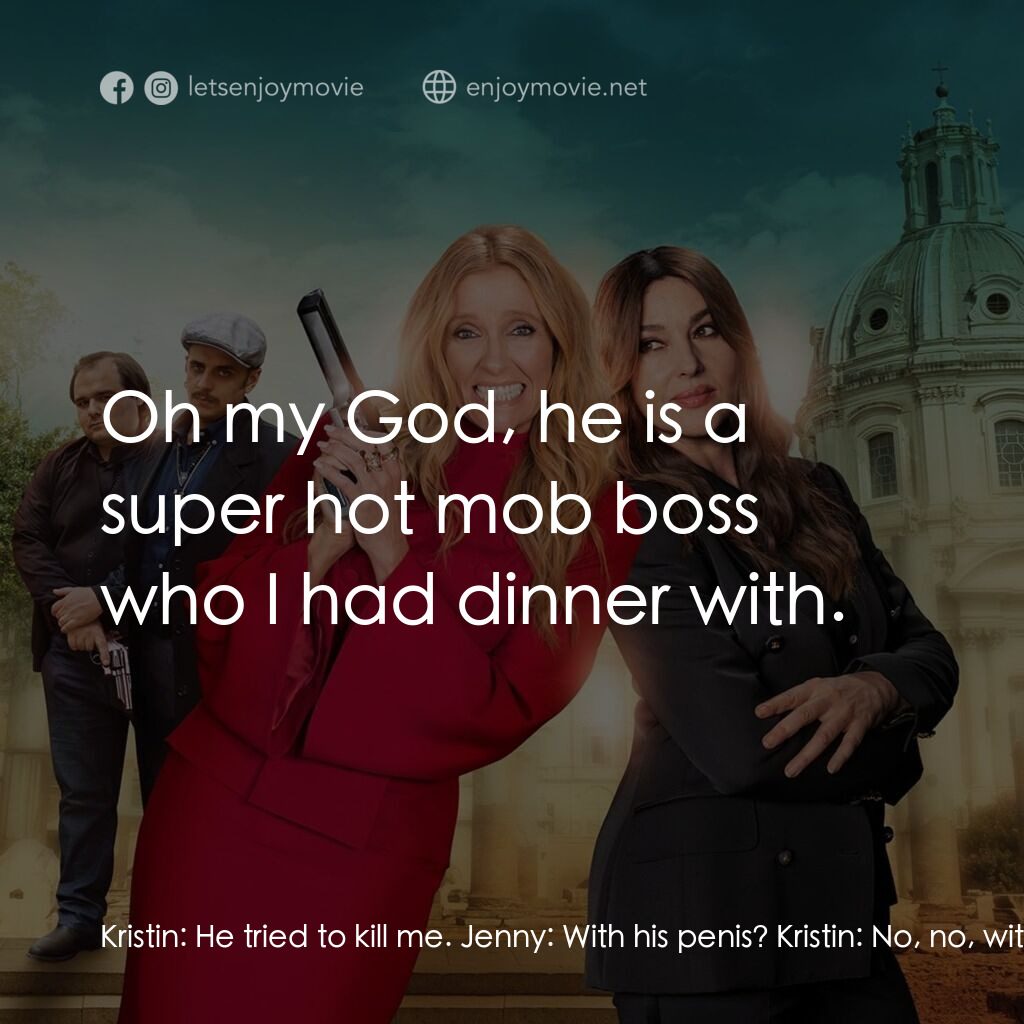The height and width of the screenshot is (1024, 1024).
Task: Select the man standing at far left
Action: click(78, 653)
